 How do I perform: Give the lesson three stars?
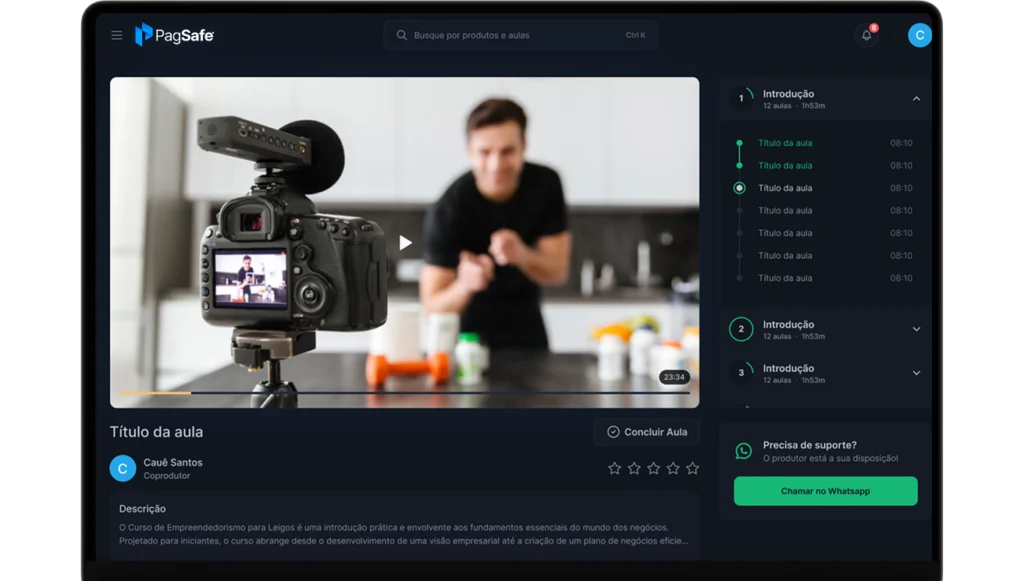(x=653, y=468)
